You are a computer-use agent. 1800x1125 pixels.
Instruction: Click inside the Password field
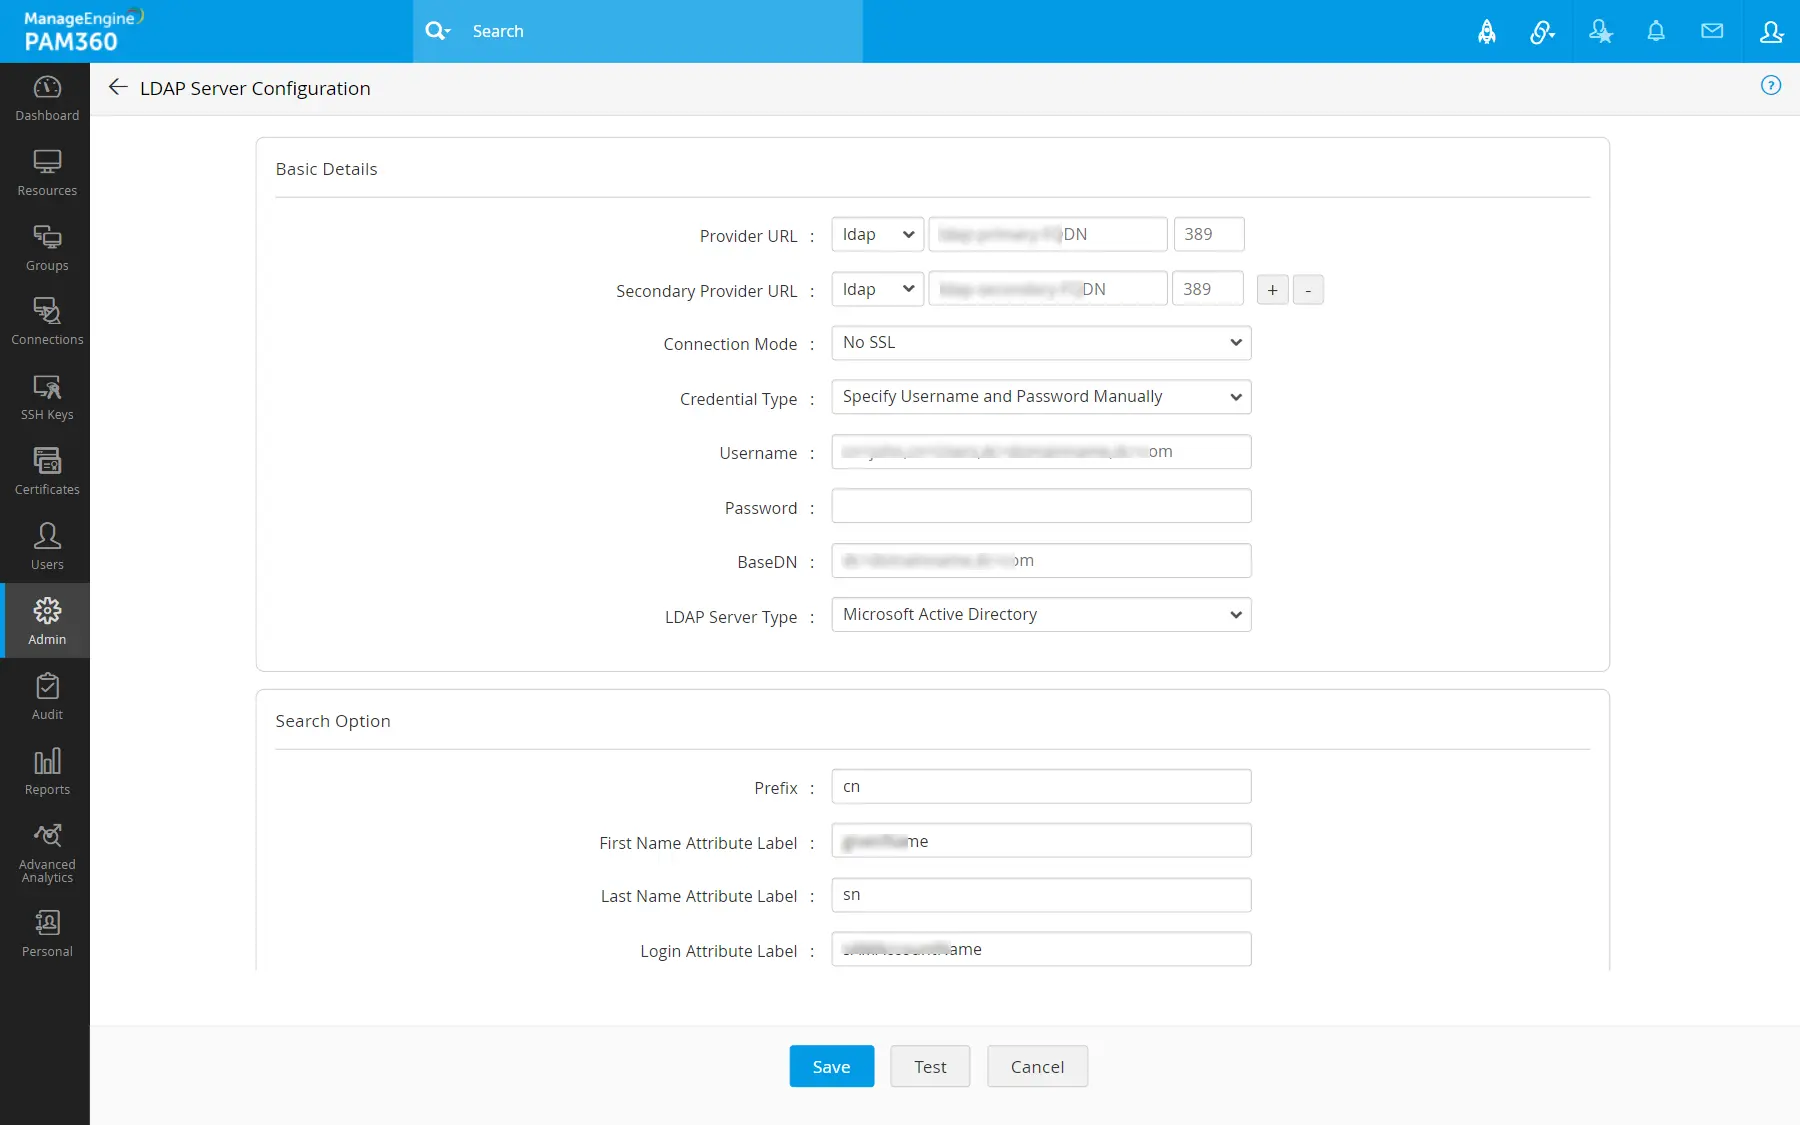(1040, 505)
